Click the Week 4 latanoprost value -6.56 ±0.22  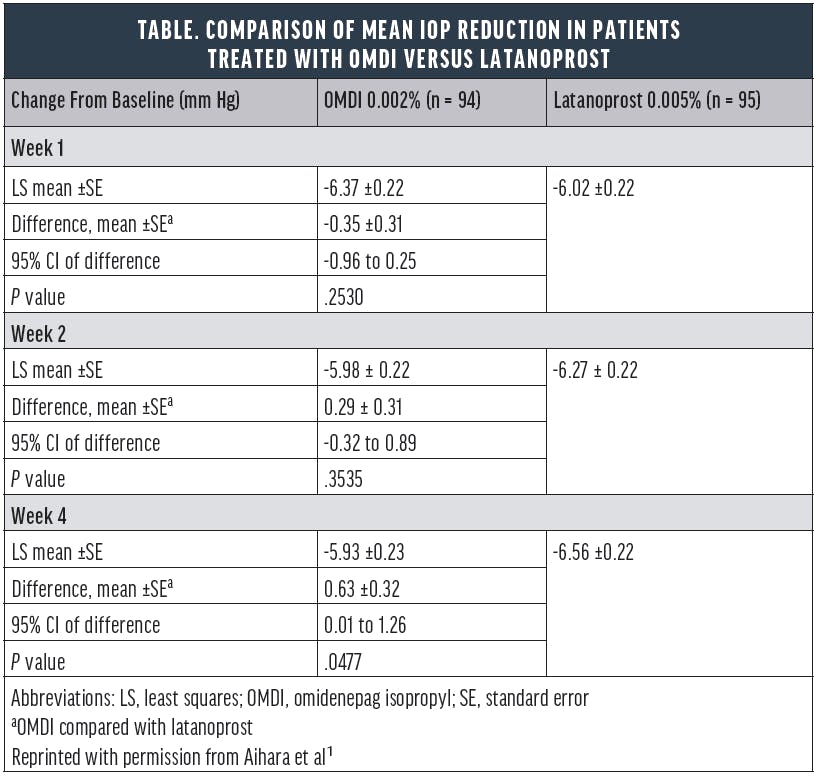(595, 552)
